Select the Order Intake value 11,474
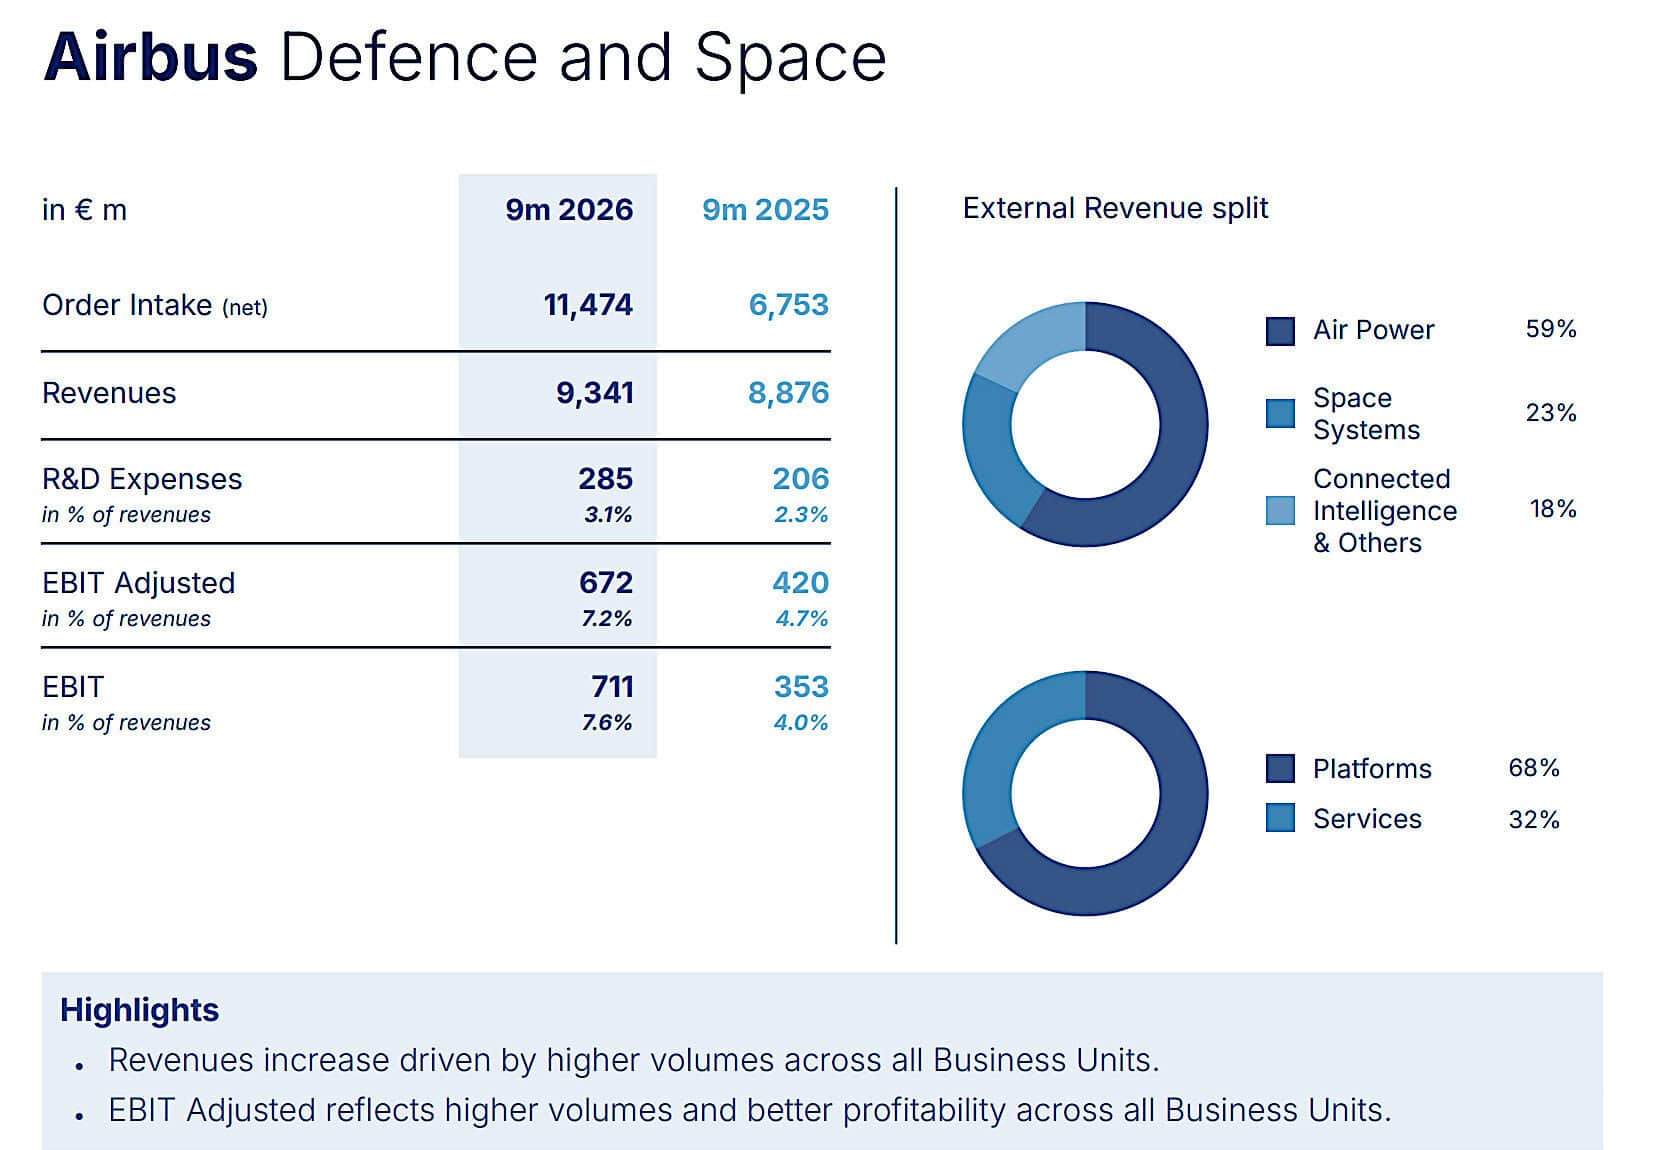Viewport: 1674px width, 1150px height. pyautogui.click(x=588, y=304)
